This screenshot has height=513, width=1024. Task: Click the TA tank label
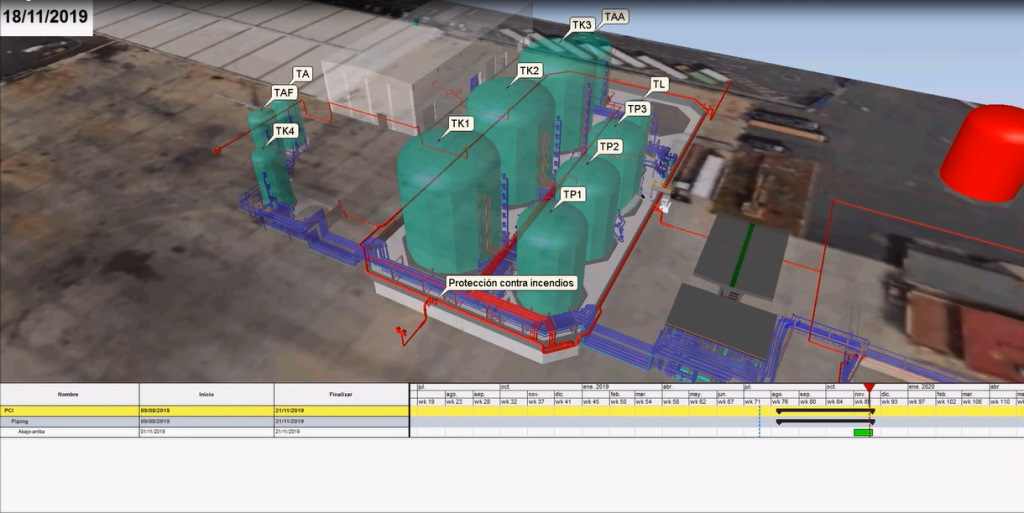(303, 74)
